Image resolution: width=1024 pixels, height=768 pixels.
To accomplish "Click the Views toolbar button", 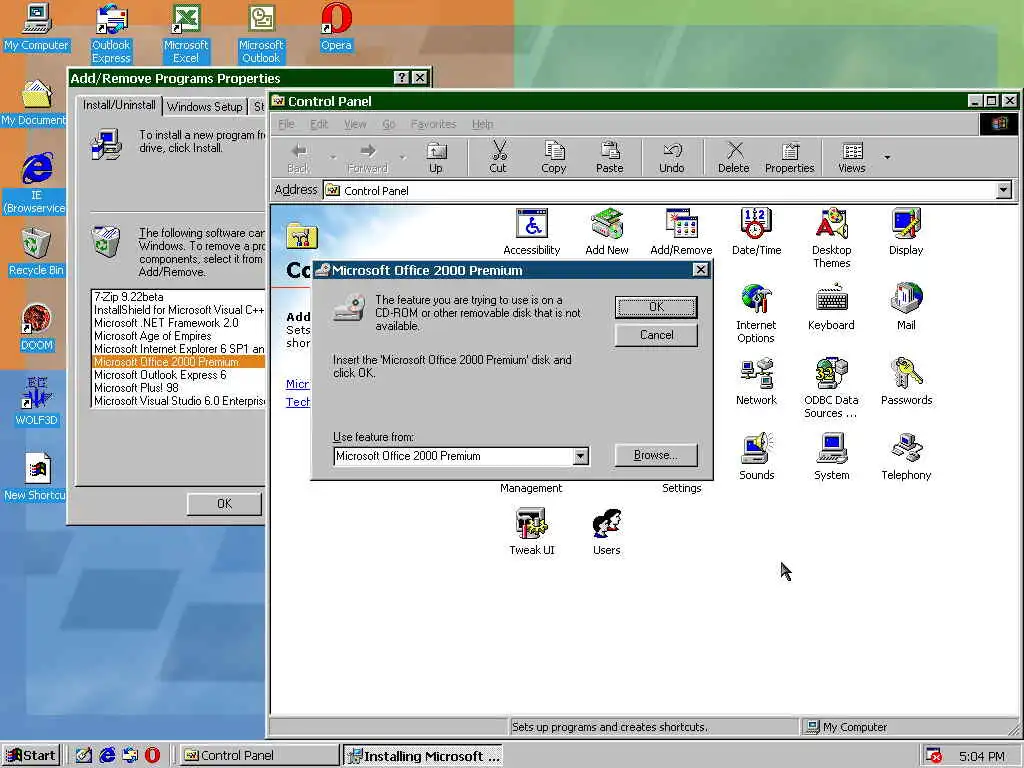I will 852,158.
